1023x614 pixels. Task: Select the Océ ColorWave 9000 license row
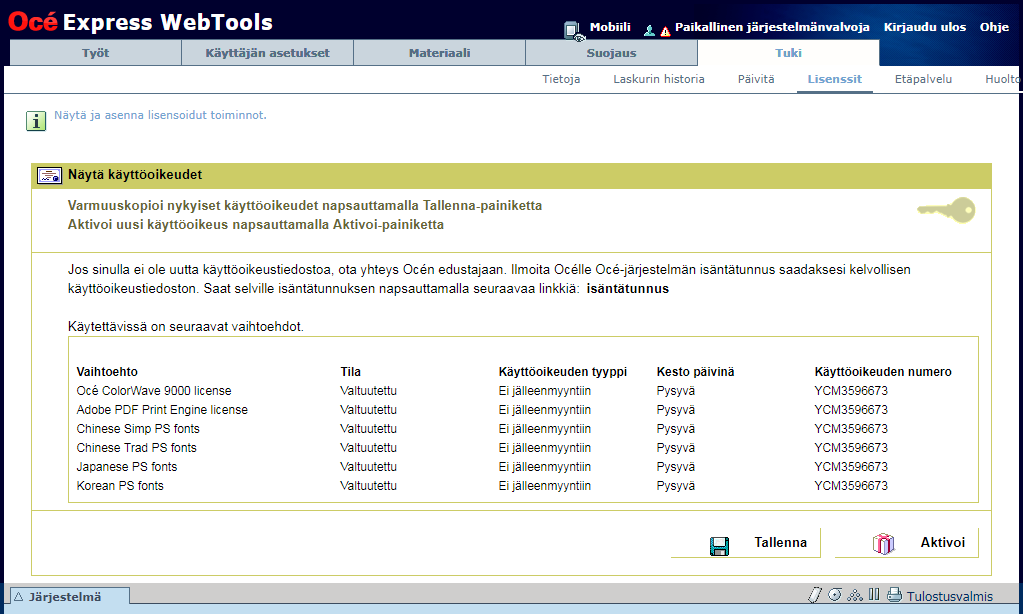tap(523, 391)
